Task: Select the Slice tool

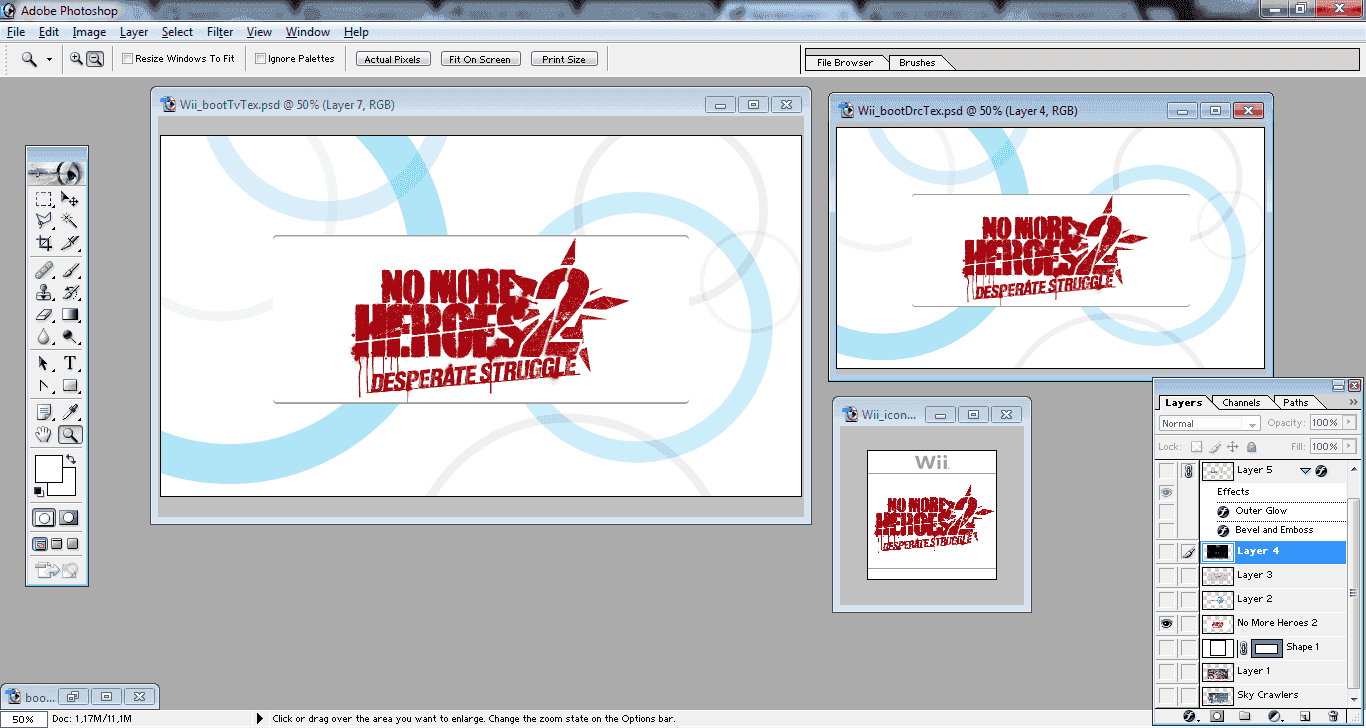Action: tap(70, 242)
